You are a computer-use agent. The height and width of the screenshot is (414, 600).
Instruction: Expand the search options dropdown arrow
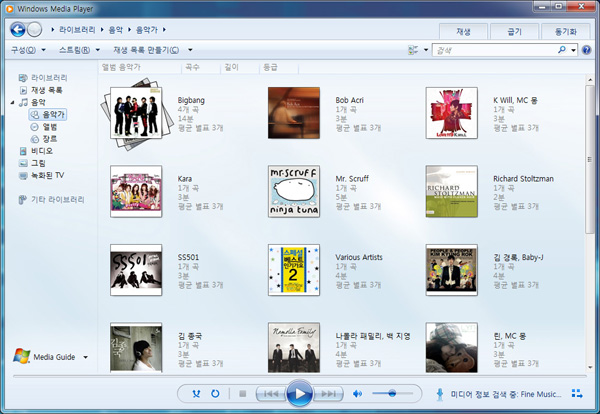[573, 50]
